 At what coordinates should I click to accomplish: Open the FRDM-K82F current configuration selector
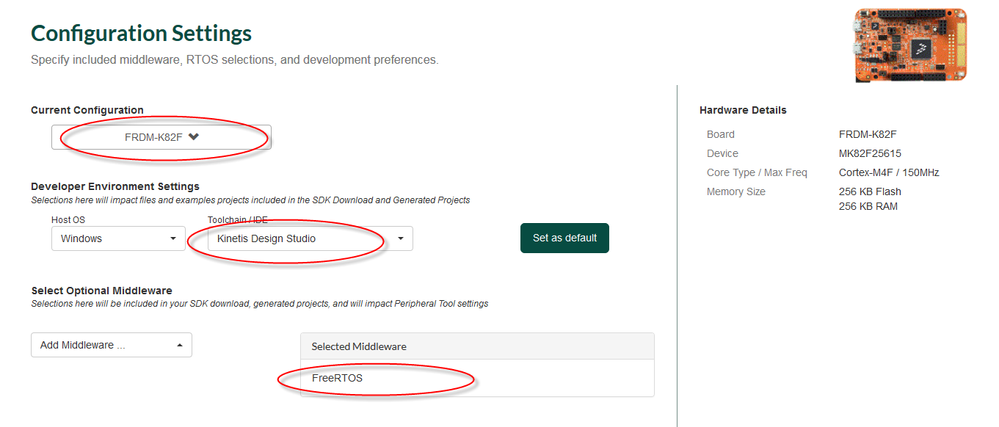(161, 137)
